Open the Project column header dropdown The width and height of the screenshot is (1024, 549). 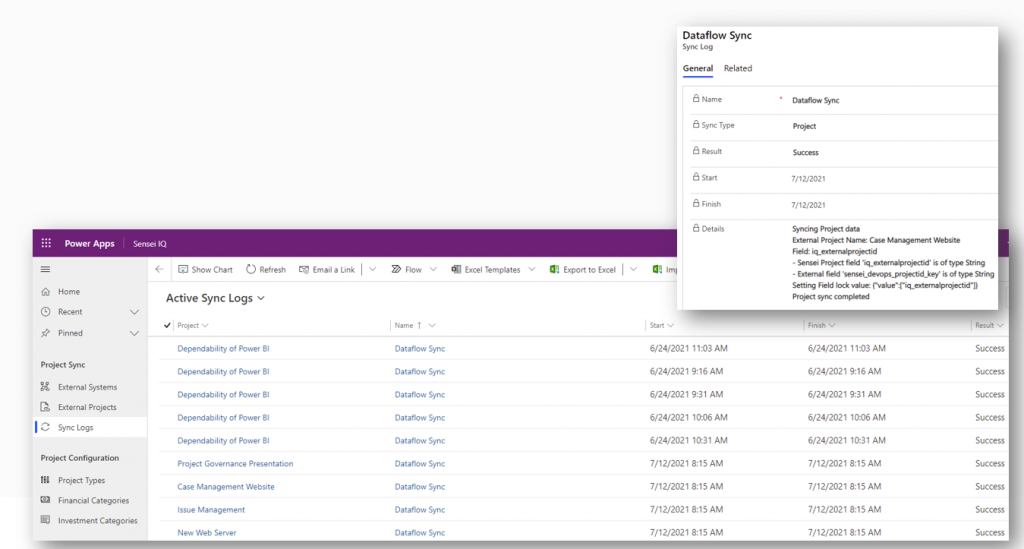coord(205,325)
